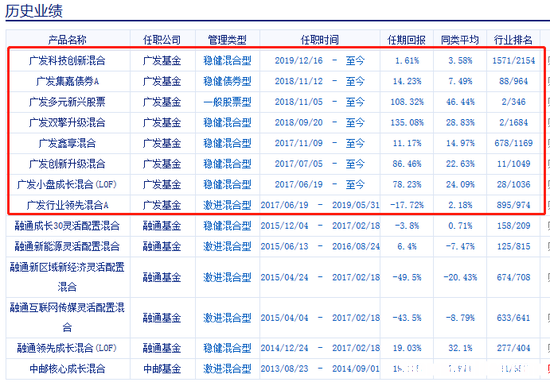Click the 28.83% category average value

pos(460,122)
